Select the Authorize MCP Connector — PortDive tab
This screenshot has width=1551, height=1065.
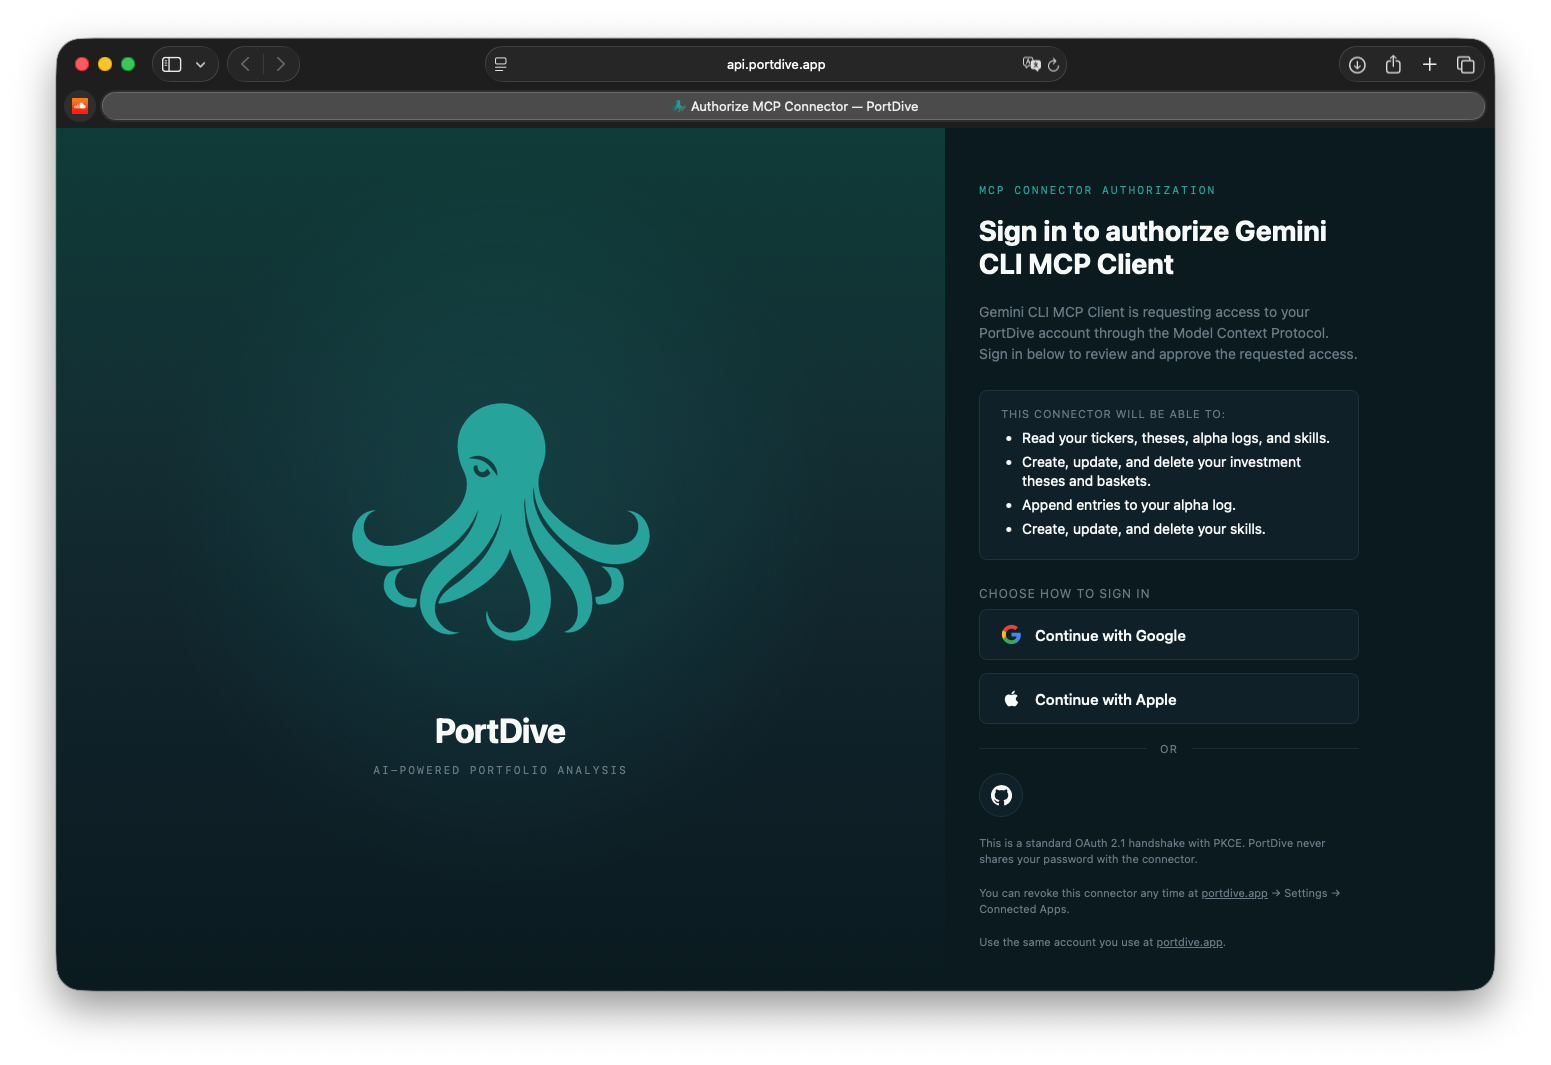[x=793, y=106]
